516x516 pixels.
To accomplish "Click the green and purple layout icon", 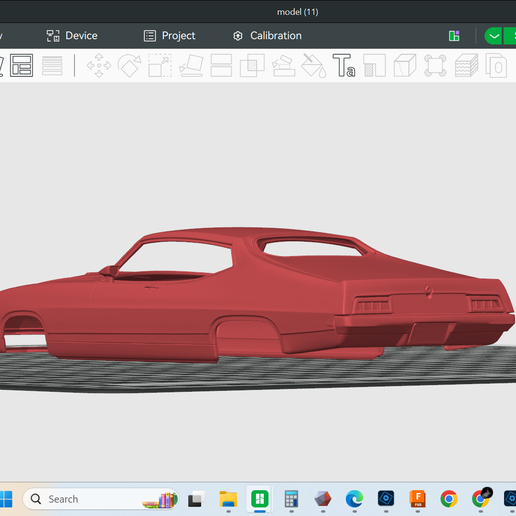I will 454,36.
